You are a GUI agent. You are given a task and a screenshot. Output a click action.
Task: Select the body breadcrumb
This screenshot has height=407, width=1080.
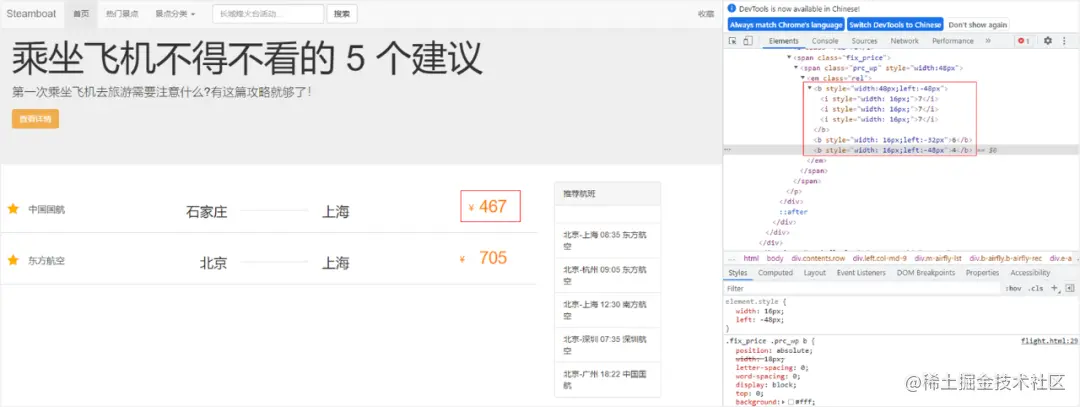(775, 258)
